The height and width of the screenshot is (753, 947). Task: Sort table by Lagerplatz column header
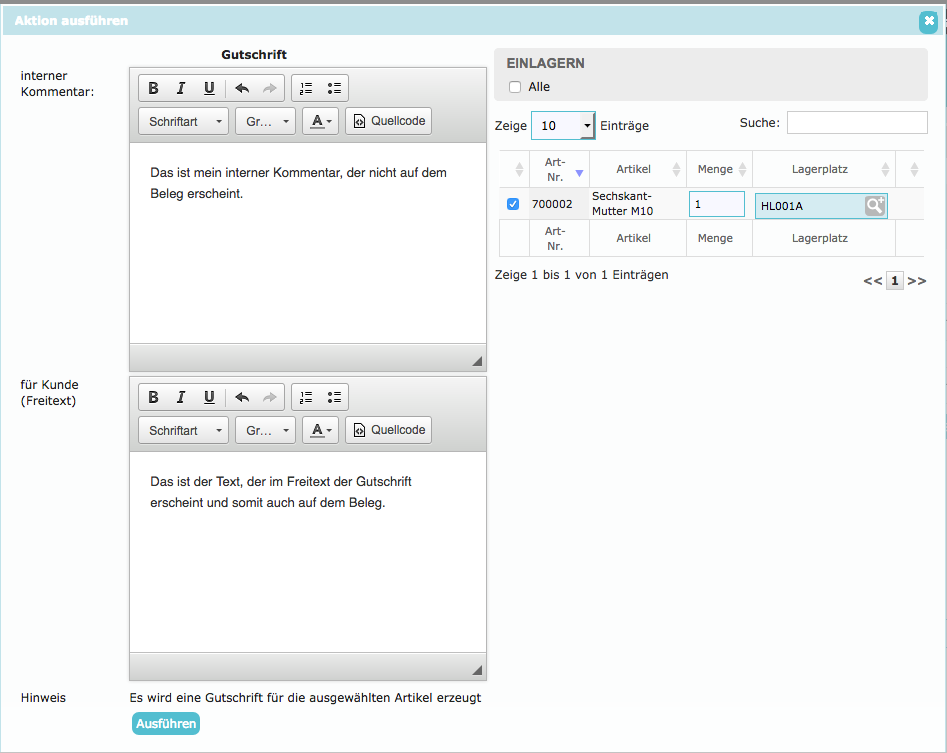coord(820,169)
